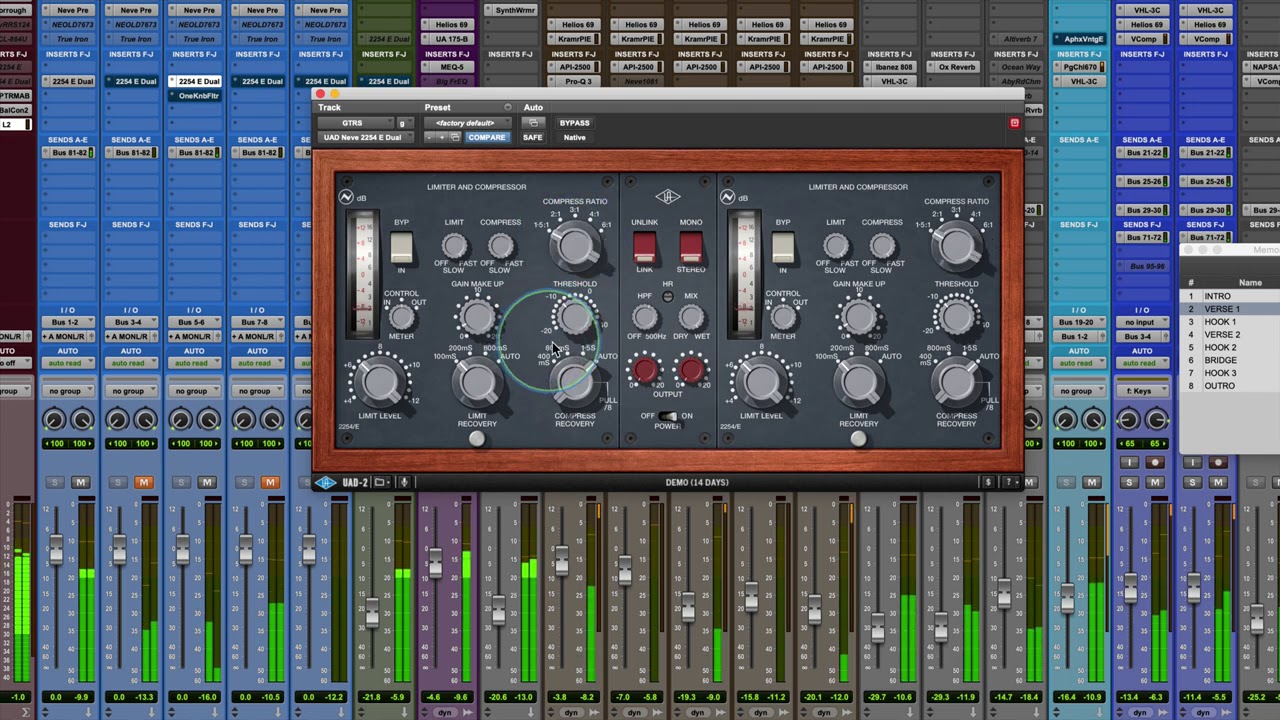Click the COMPARE button
1280x720 pixels.
click(x=486, y=137)
